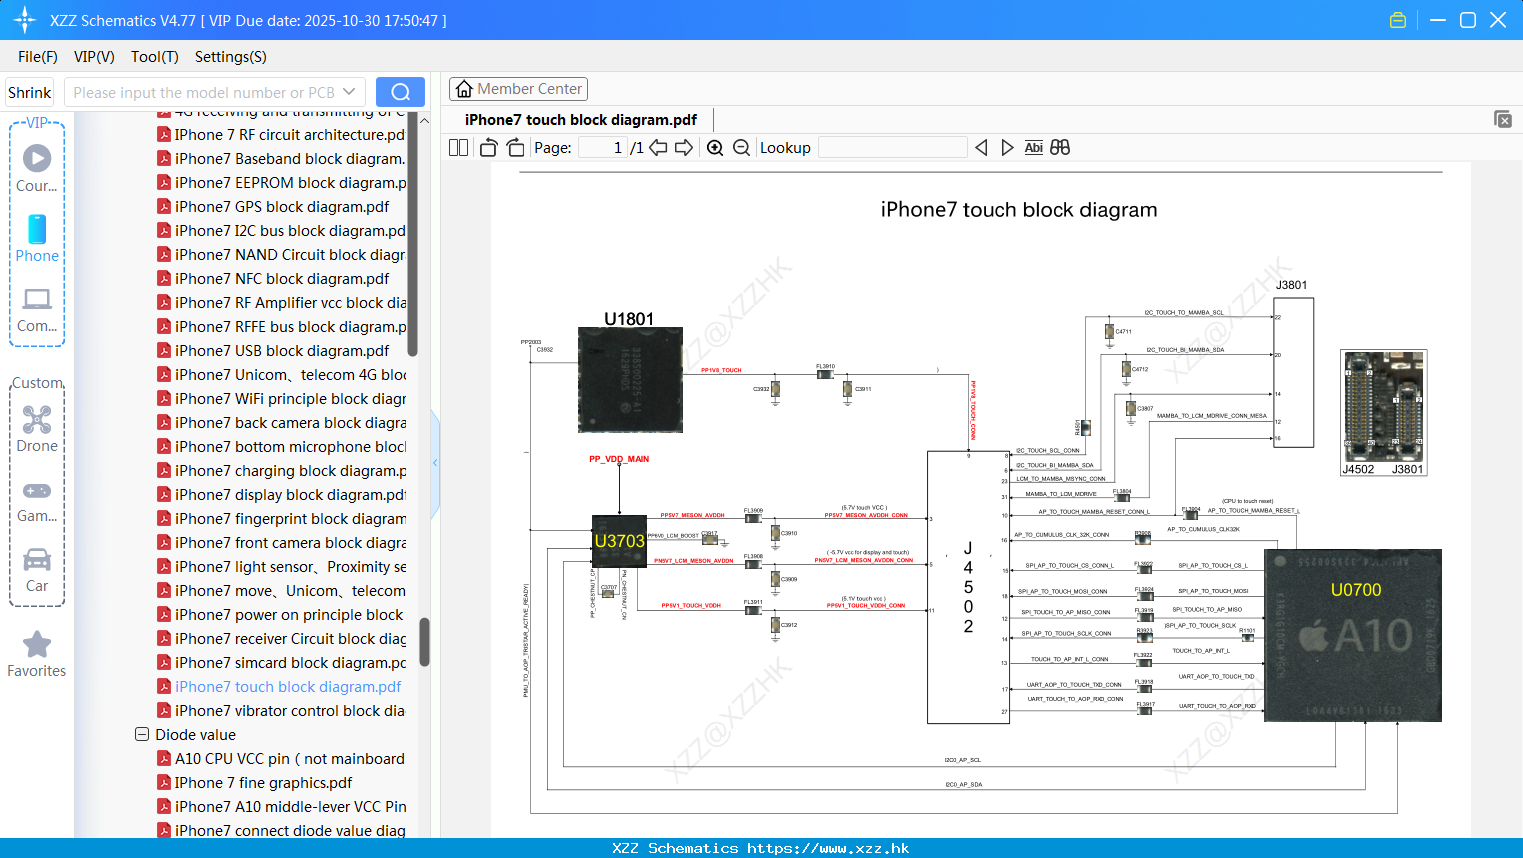The height and width of the screenshot is (858, 1523).
Task: Toggle the two-page view icon
Action: click(x=458, y=148)
